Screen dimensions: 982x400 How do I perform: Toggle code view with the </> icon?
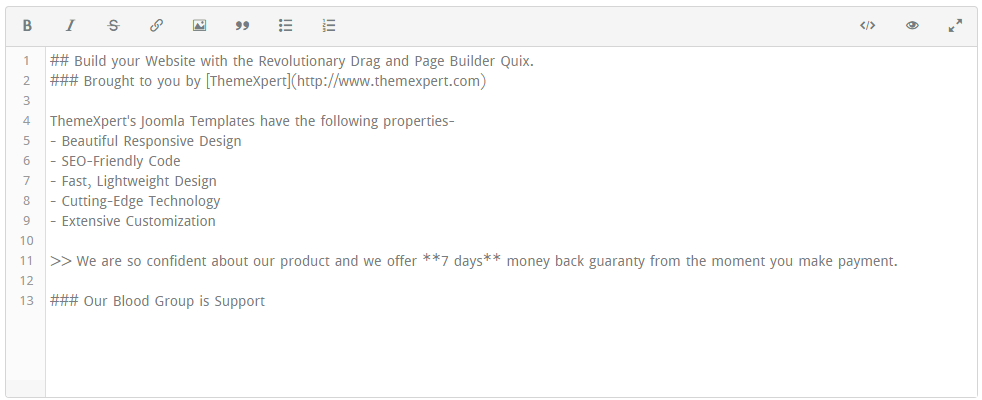(x=867, y=26)
